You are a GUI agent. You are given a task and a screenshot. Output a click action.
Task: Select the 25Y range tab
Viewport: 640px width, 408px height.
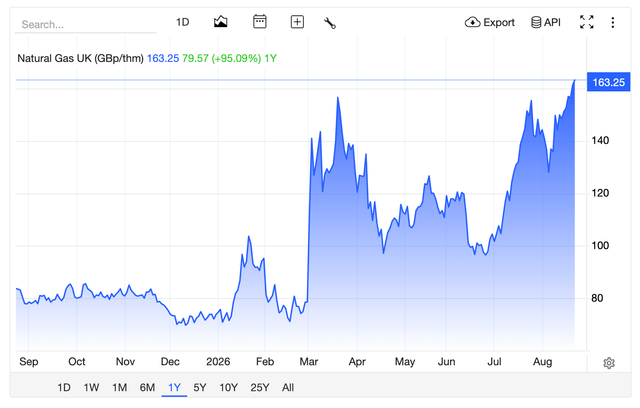click(260, 387)
